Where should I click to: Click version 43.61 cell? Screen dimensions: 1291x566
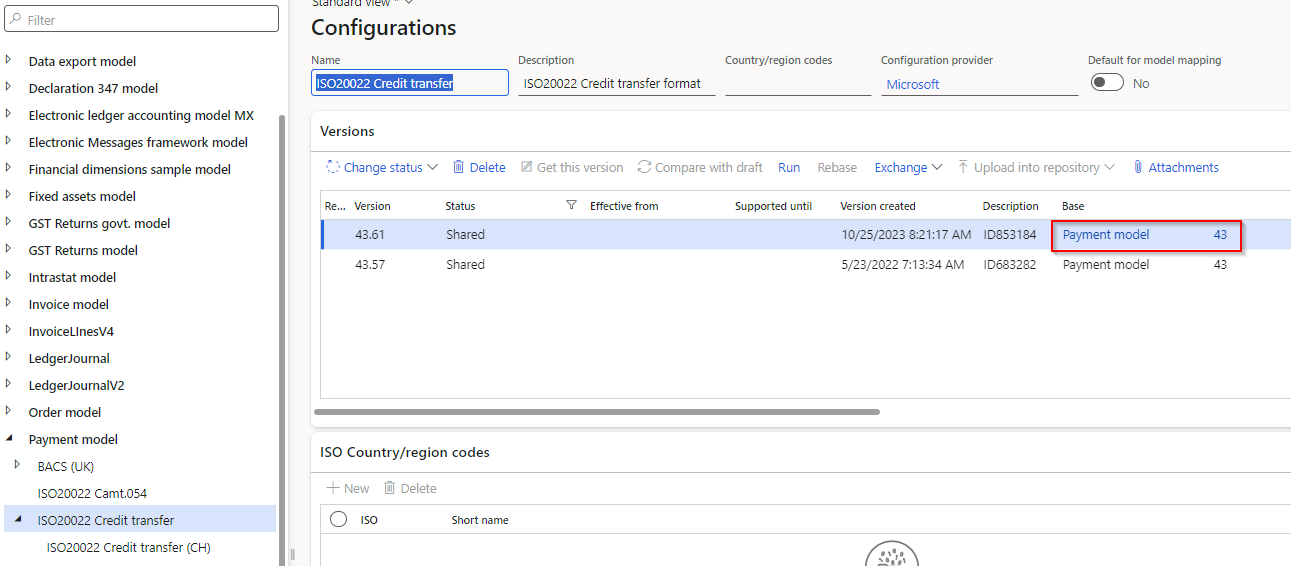click(370, 234)
